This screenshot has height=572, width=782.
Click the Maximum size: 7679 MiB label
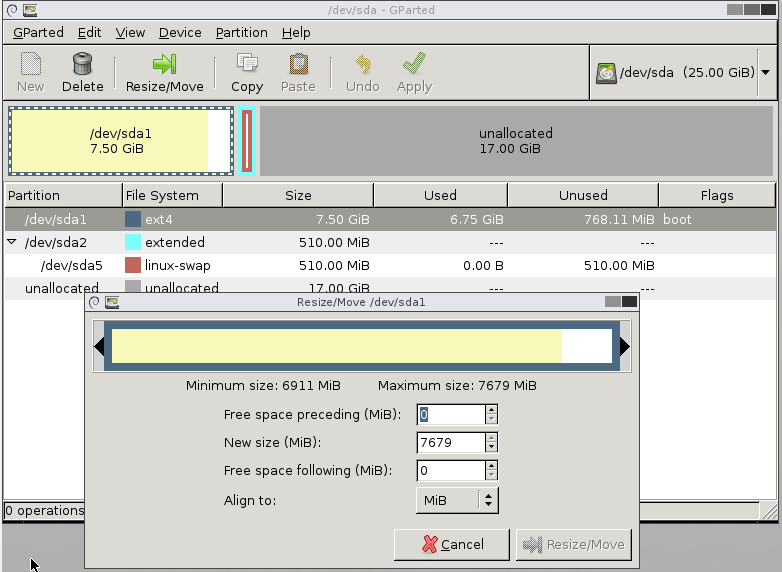[457, 385]
